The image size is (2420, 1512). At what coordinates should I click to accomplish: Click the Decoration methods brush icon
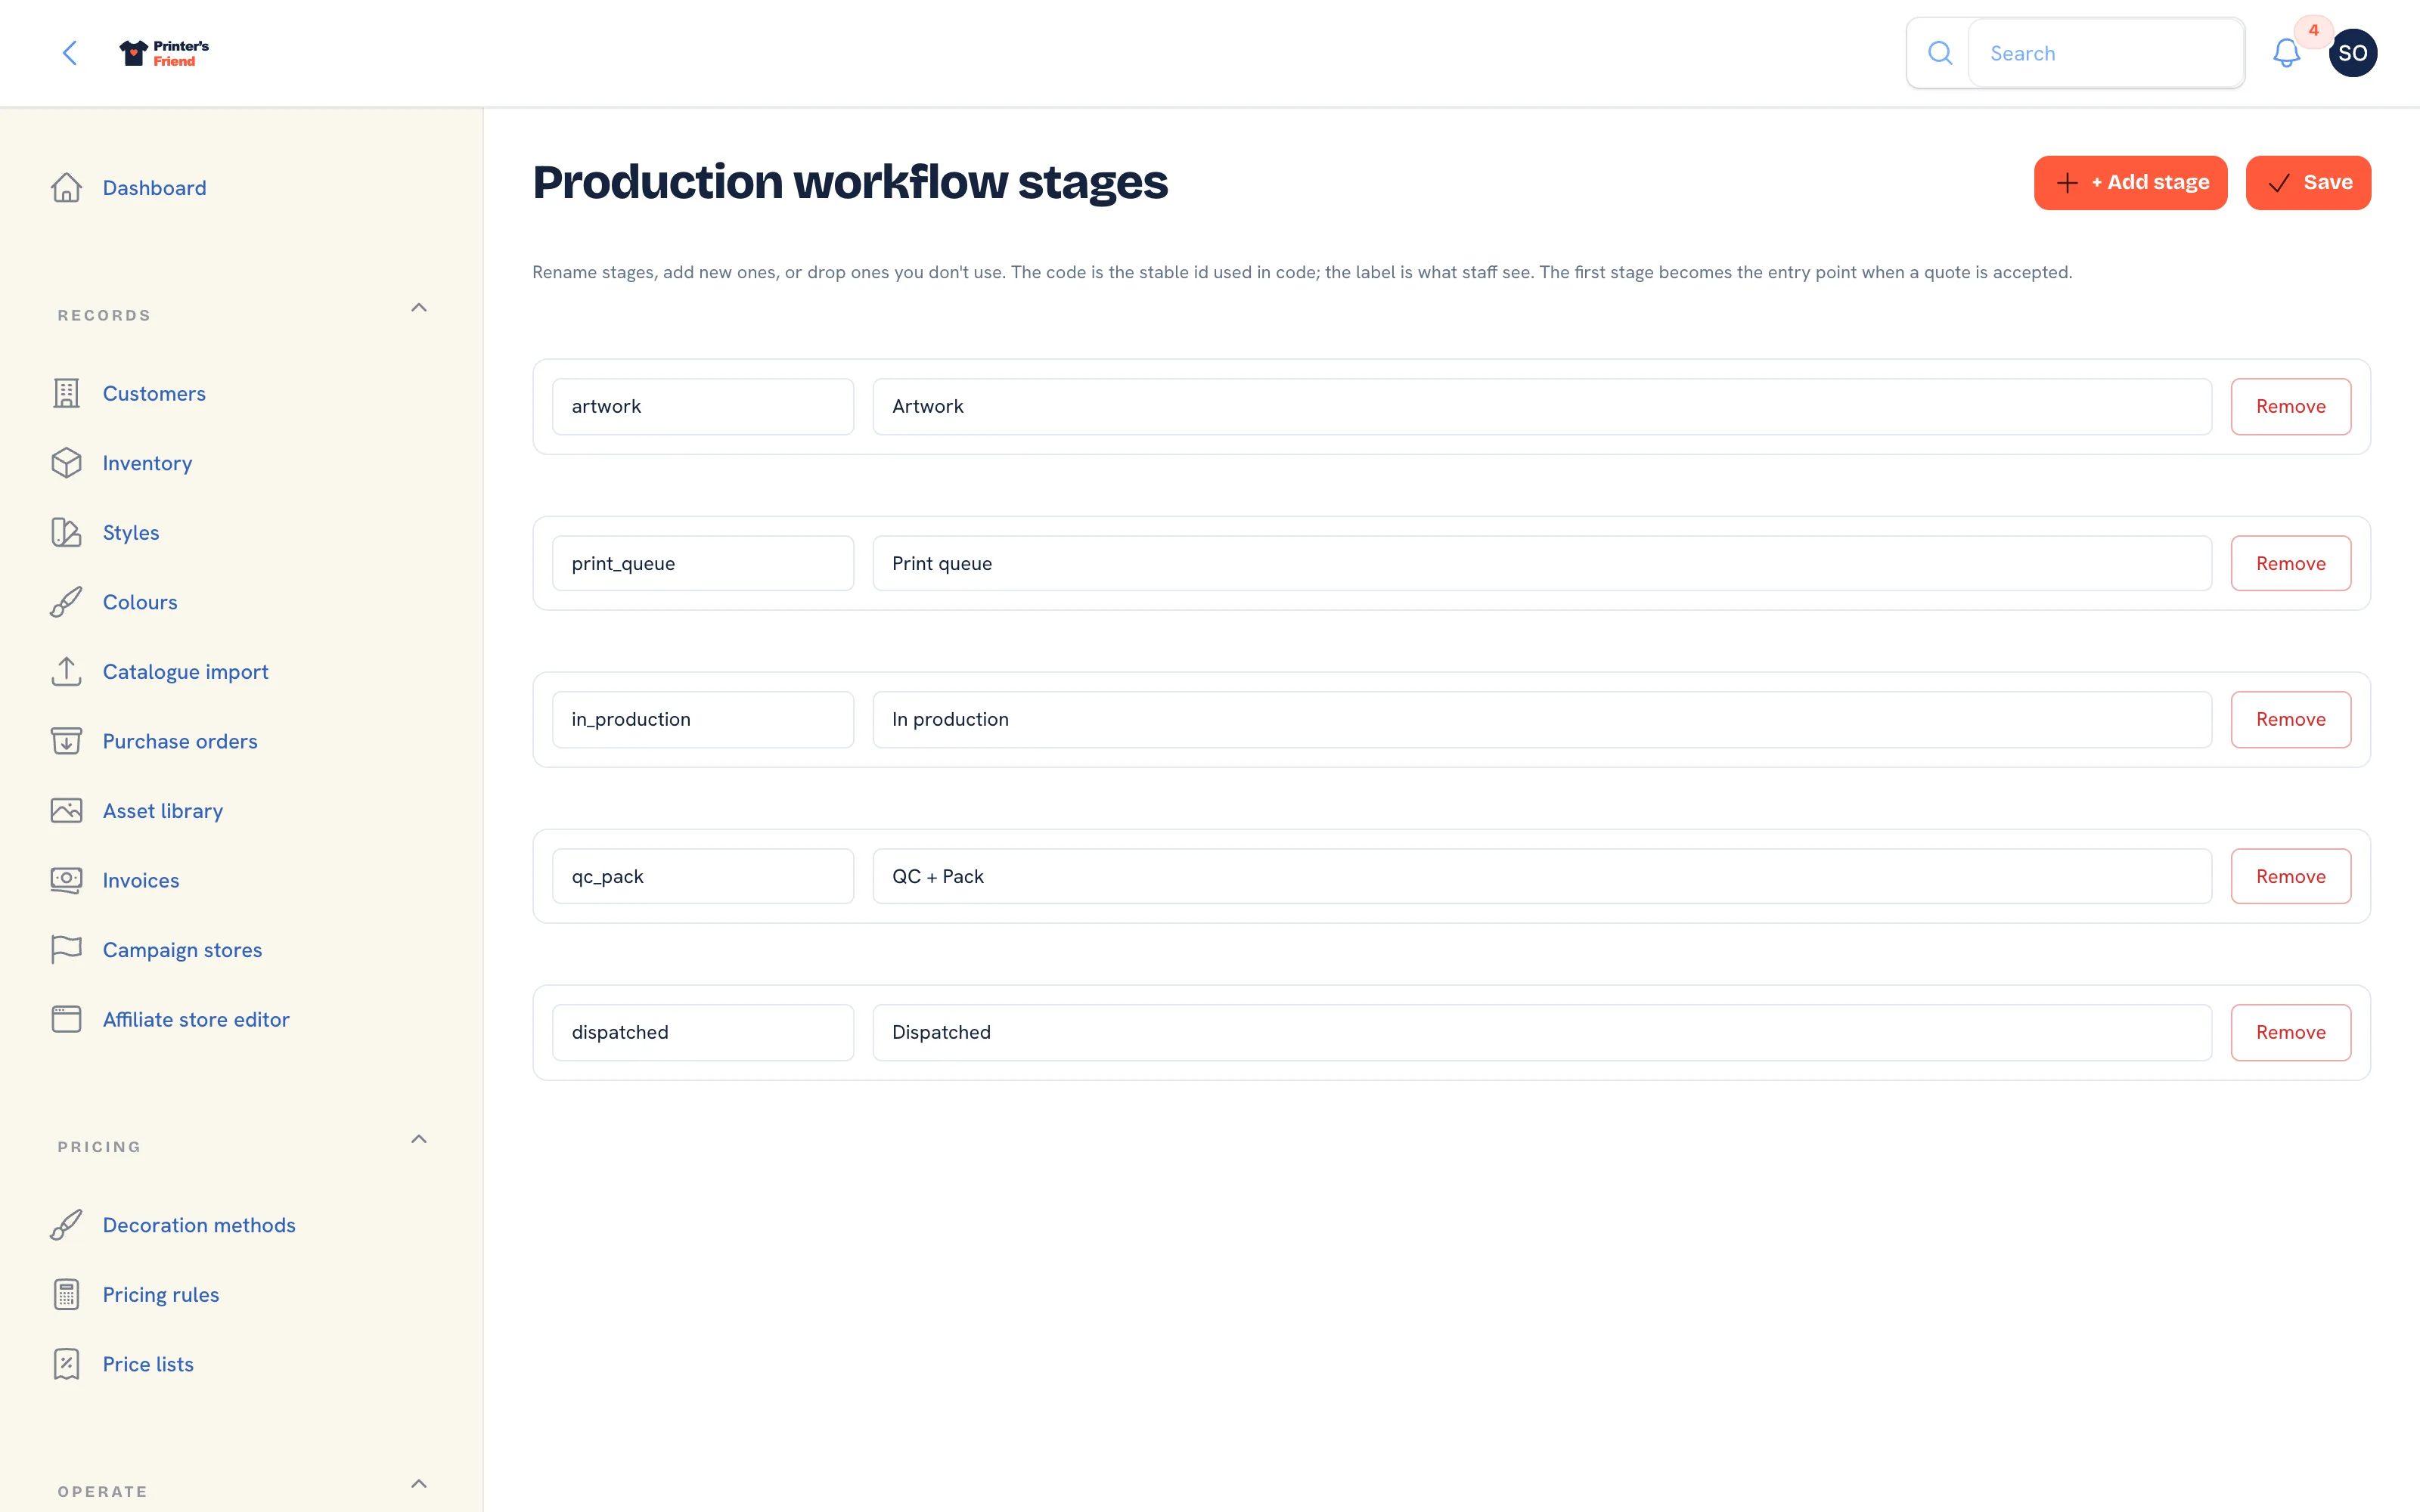pyautogui.click(x=67, y=1225)
